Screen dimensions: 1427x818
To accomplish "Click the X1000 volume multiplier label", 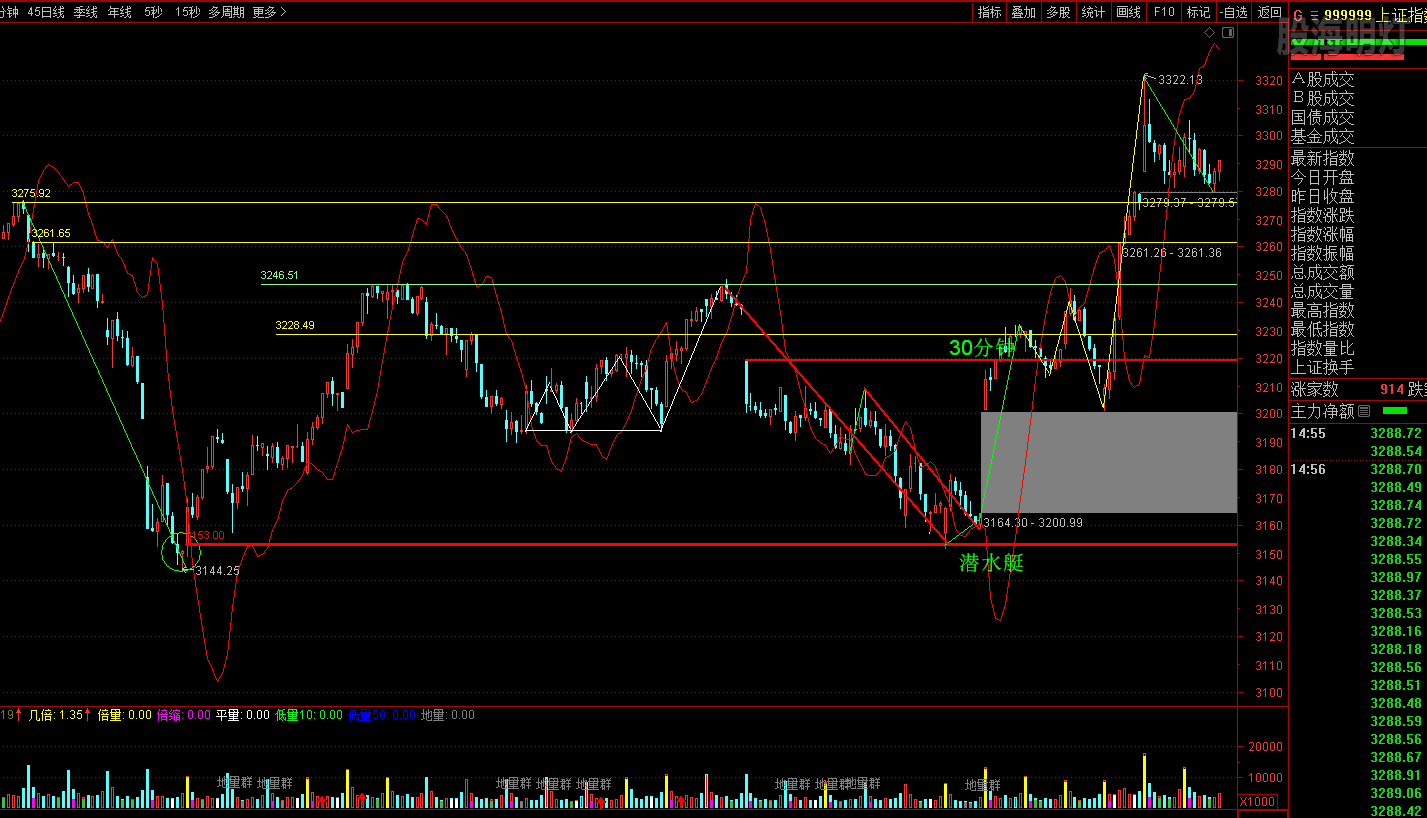I will 1257,801.
